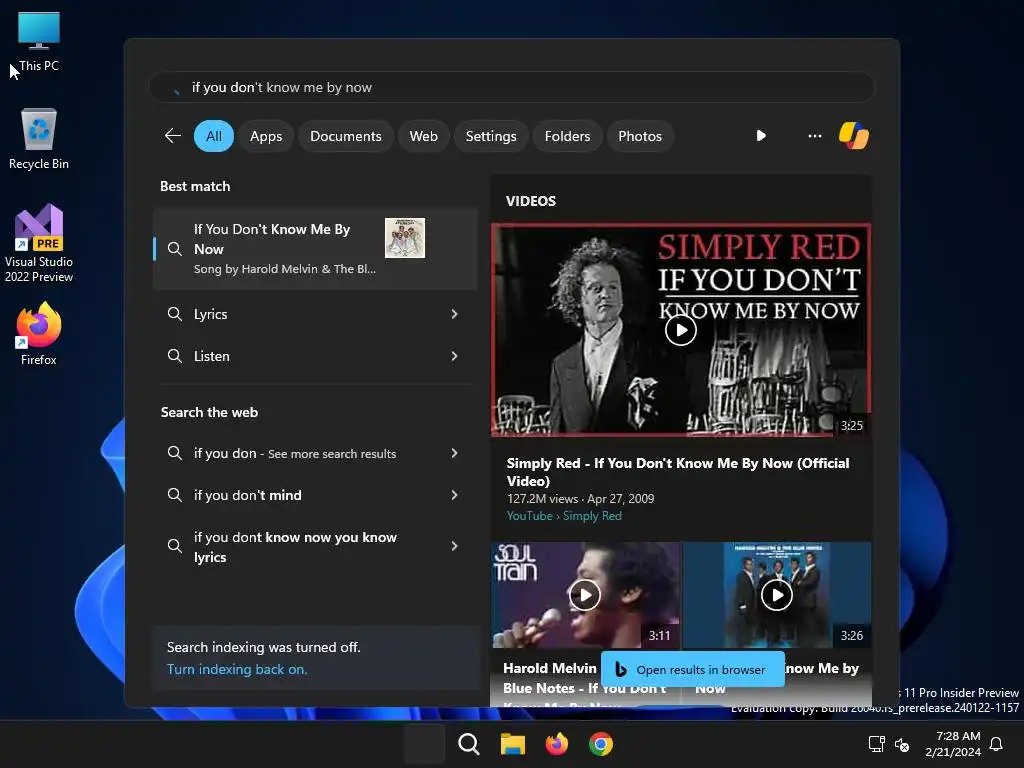Play the Simply Red official video
Screen dimensions: 1024x768
680,330
